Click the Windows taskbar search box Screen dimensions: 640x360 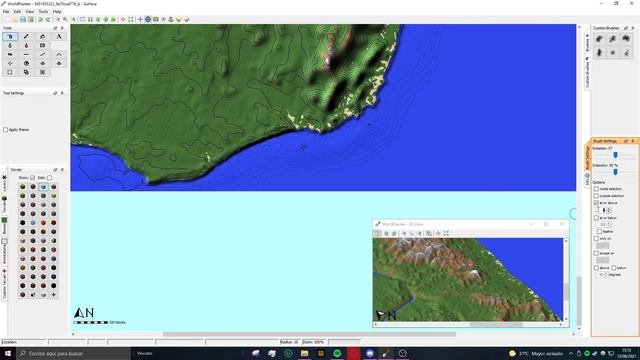[74, 353]
